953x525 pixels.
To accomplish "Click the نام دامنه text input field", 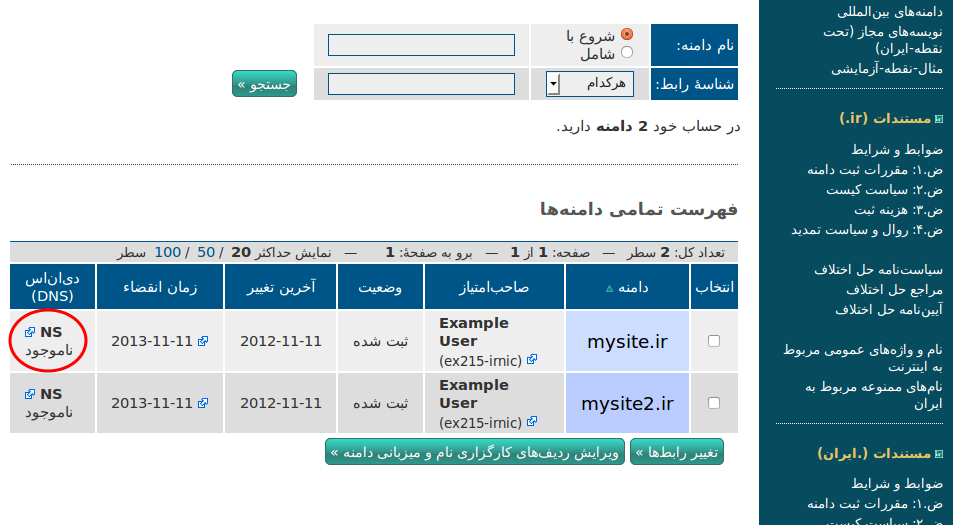I will pyautogui.click(x=421, y=45).
